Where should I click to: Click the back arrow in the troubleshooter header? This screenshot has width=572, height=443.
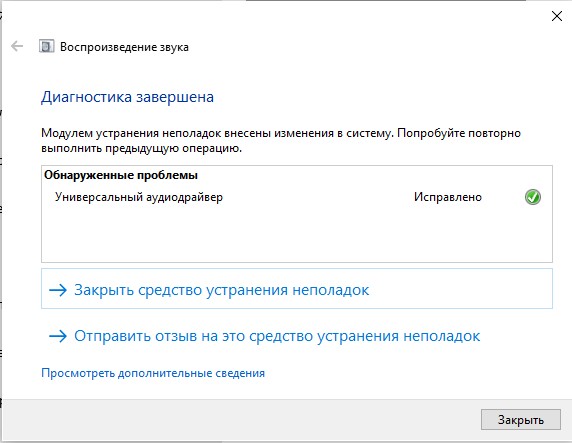coord(17,46)
